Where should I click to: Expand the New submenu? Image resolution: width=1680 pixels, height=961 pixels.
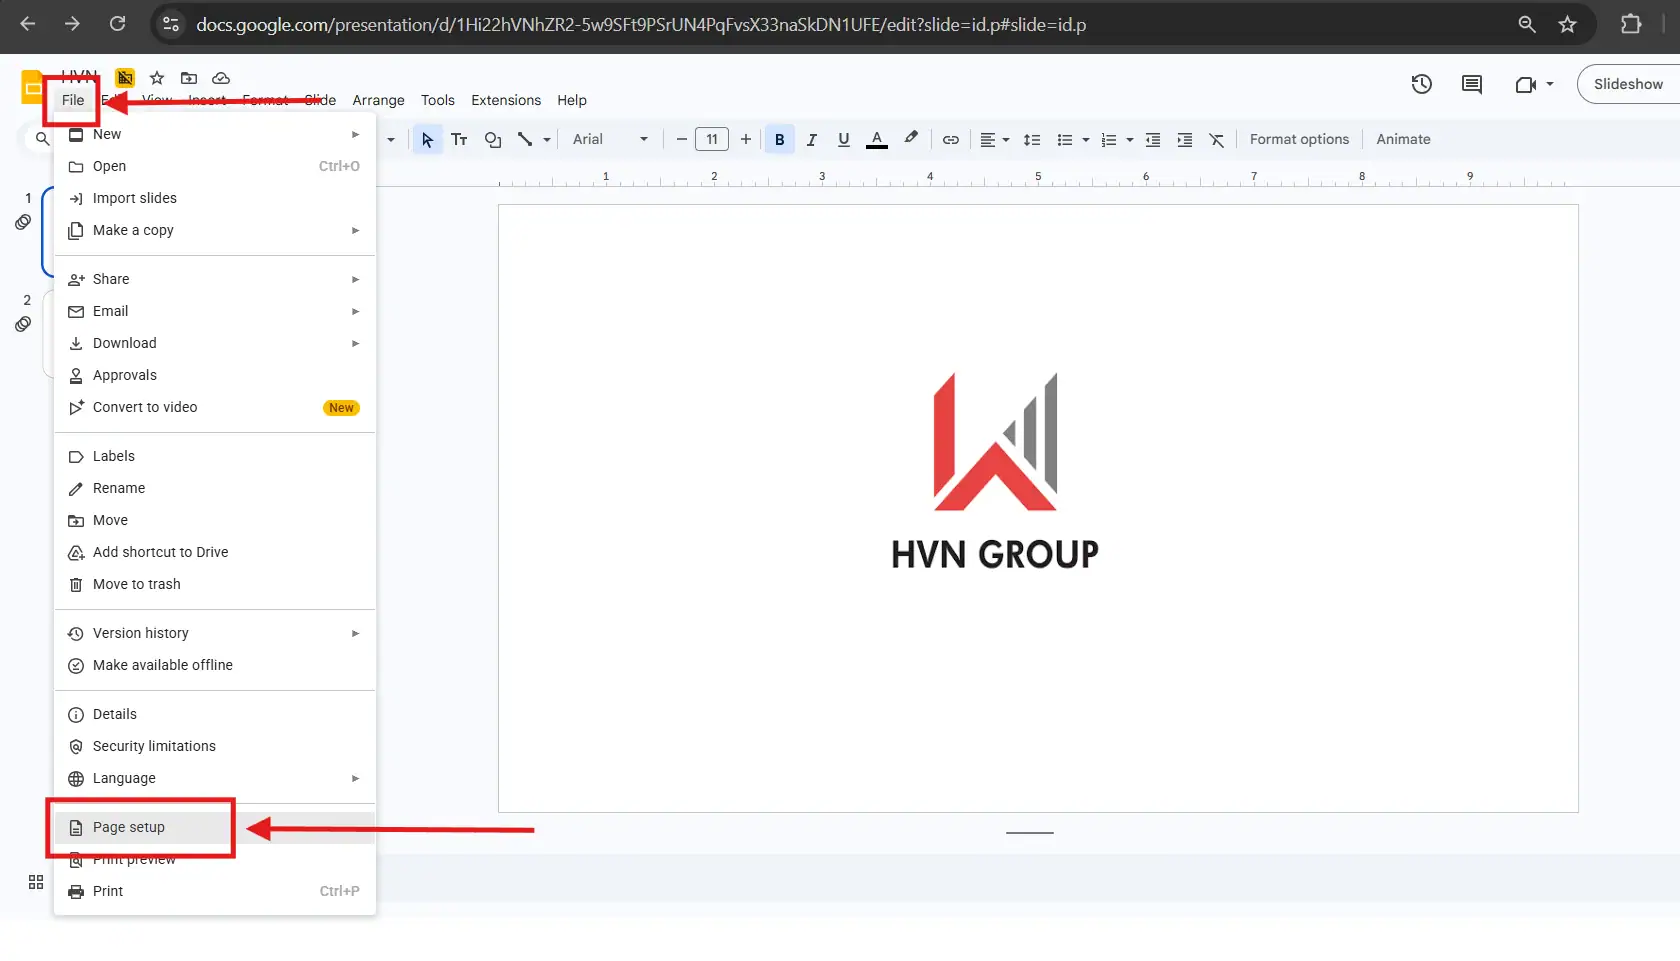click(215, 134)
